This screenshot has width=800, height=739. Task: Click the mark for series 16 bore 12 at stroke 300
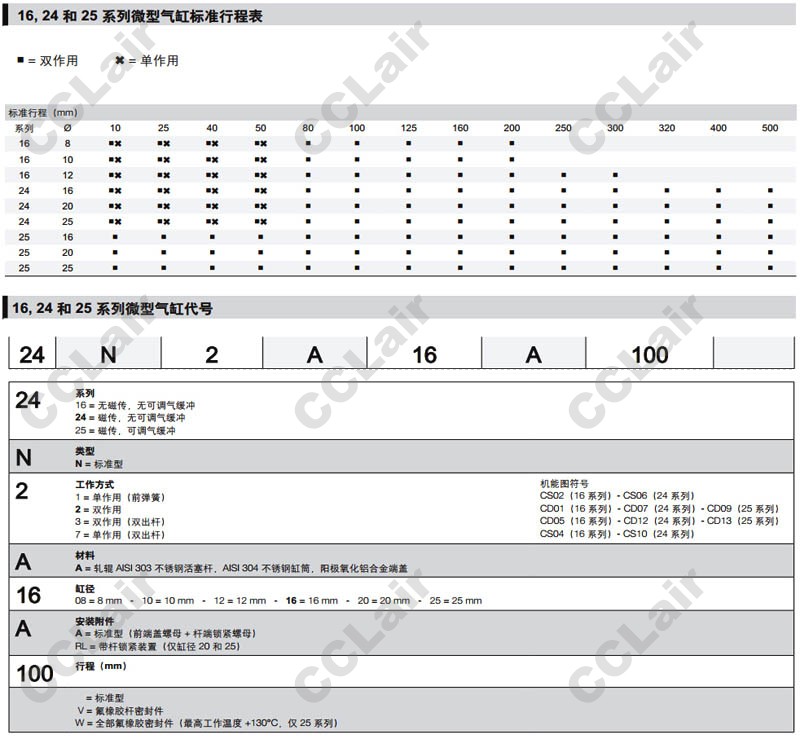pyautogui.click(x=615, y=175)
